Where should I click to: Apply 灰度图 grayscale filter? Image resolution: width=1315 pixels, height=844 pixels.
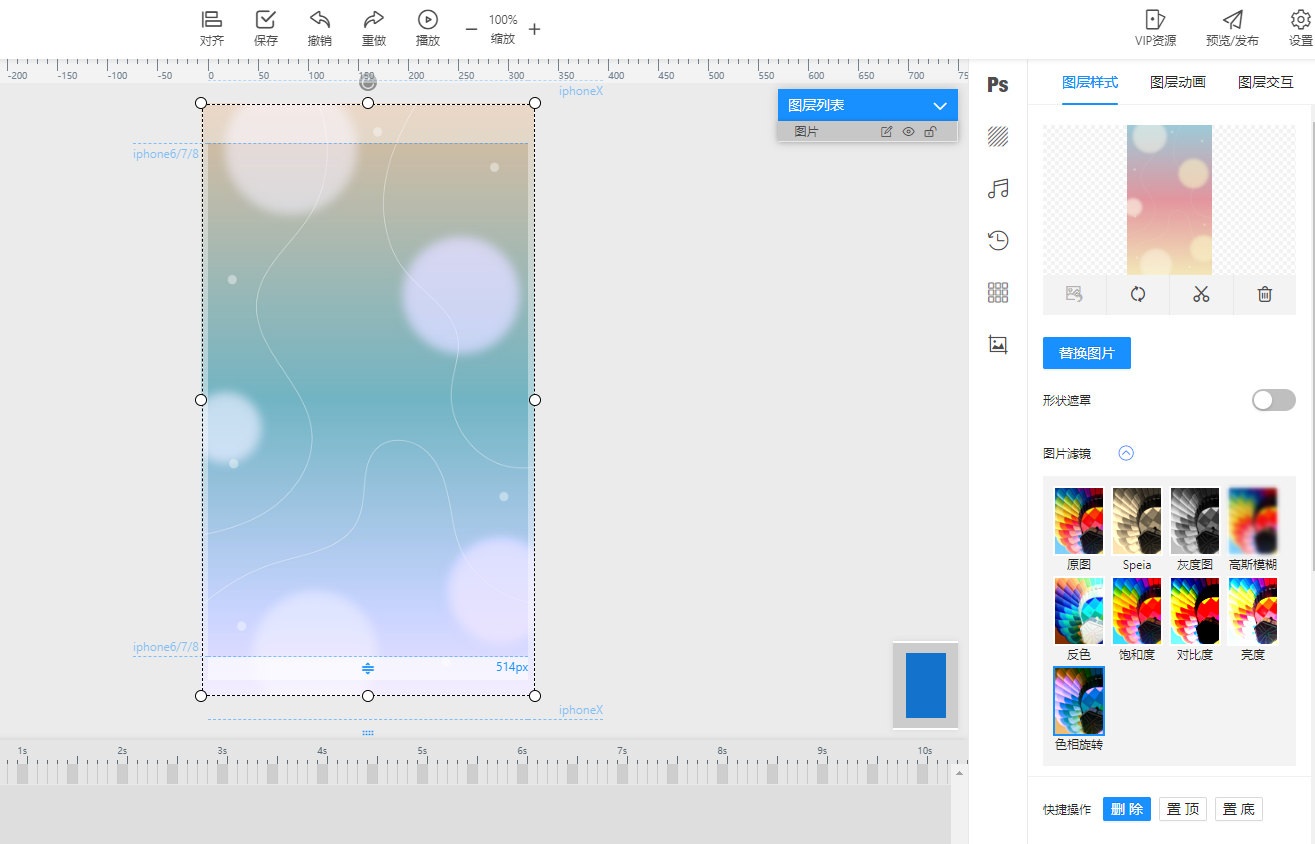click(x=1195, y=521)
